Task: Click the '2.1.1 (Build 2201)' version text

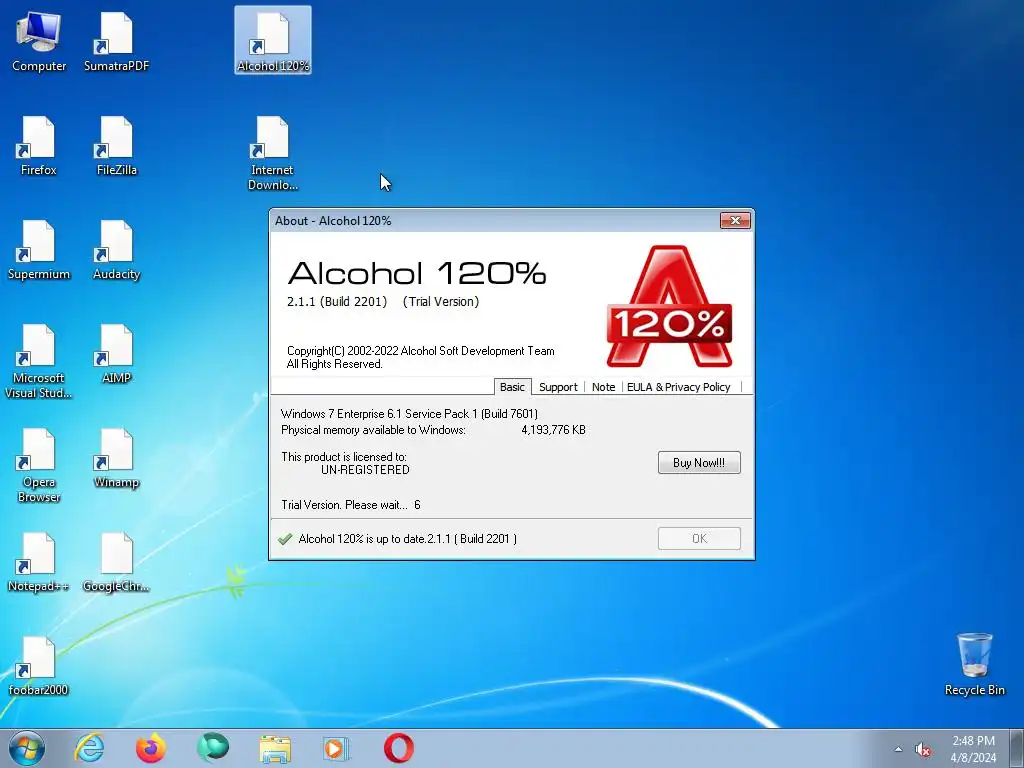Action: 337,301
